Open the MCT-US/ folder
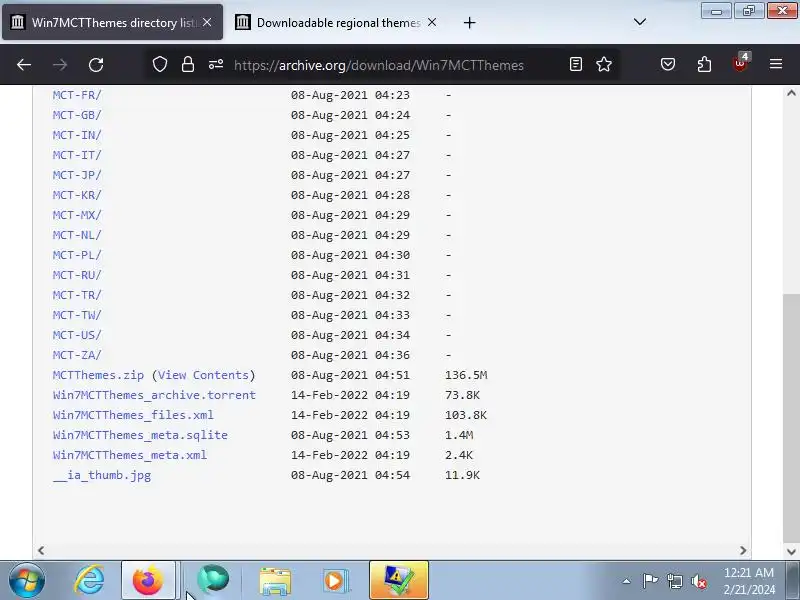 [77, 335]
